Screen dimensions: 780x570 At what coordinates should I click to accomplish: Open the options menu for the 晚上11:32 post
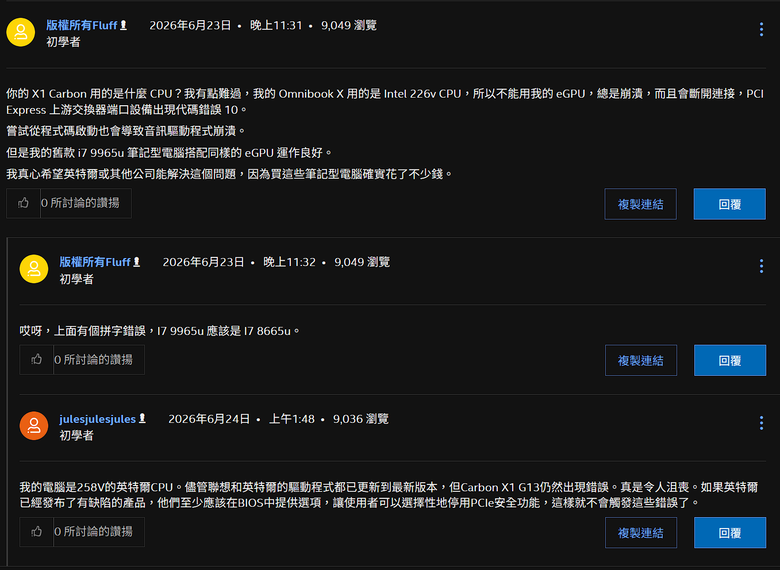coord(761,266)
